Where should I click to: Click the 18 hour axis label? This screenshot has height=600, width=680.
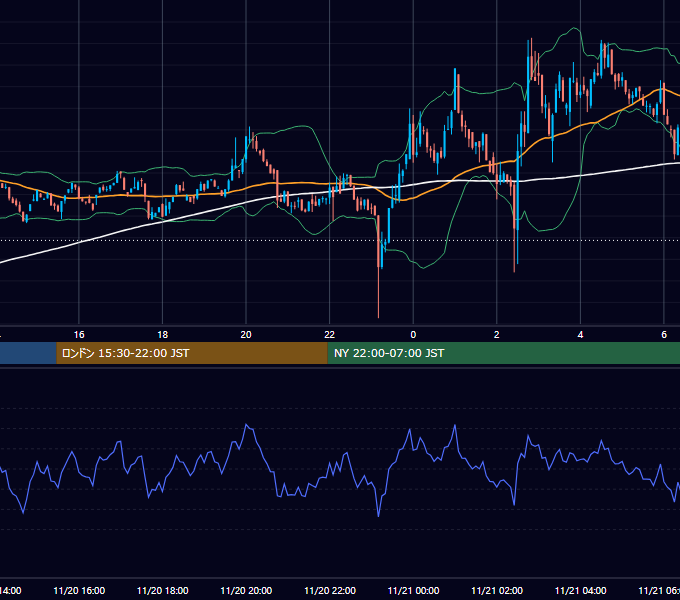tap(163, 335)
